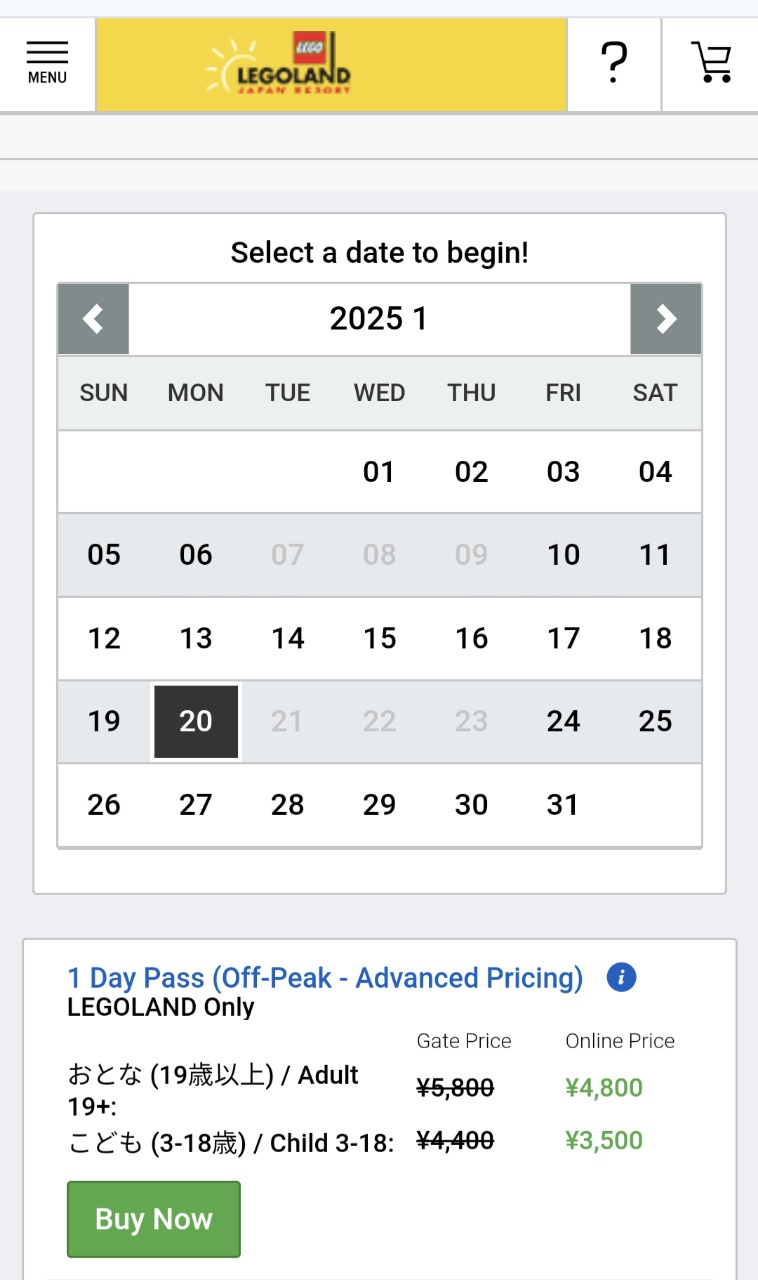
Task: Choose date 24 on the calendar
Action: (x=563, y=722)
